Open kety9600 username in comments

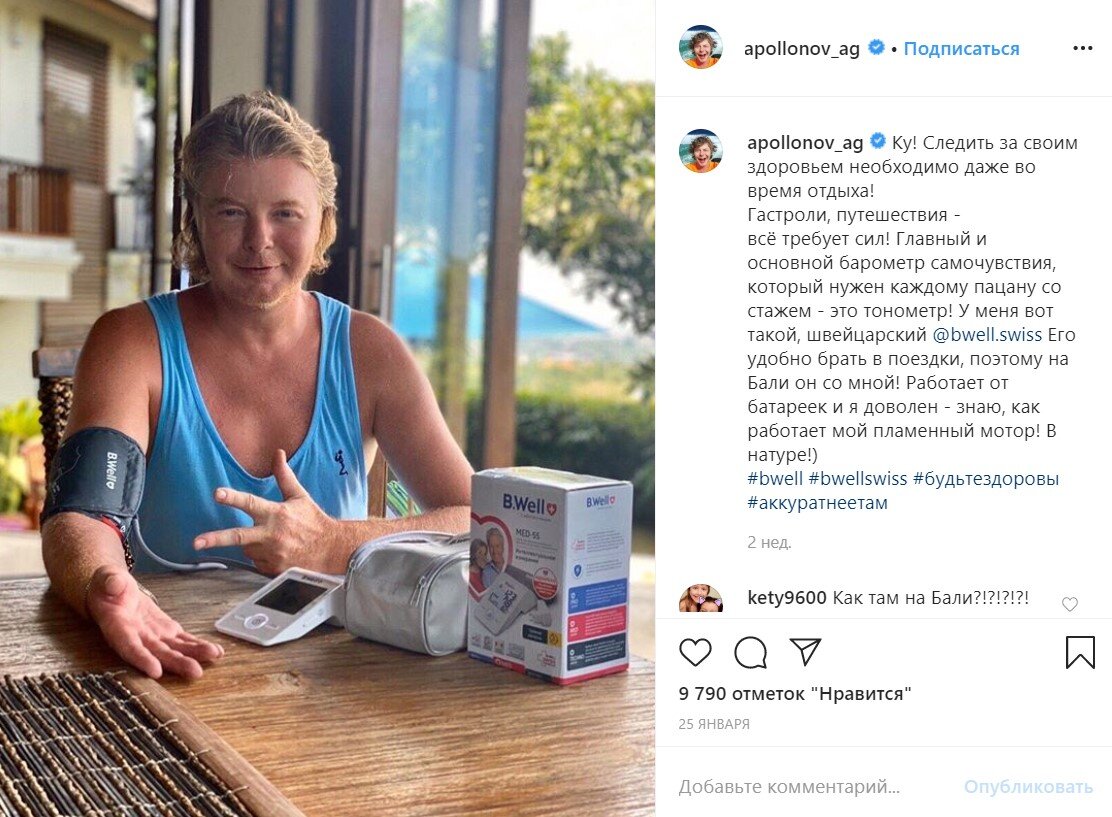point(786,598)
